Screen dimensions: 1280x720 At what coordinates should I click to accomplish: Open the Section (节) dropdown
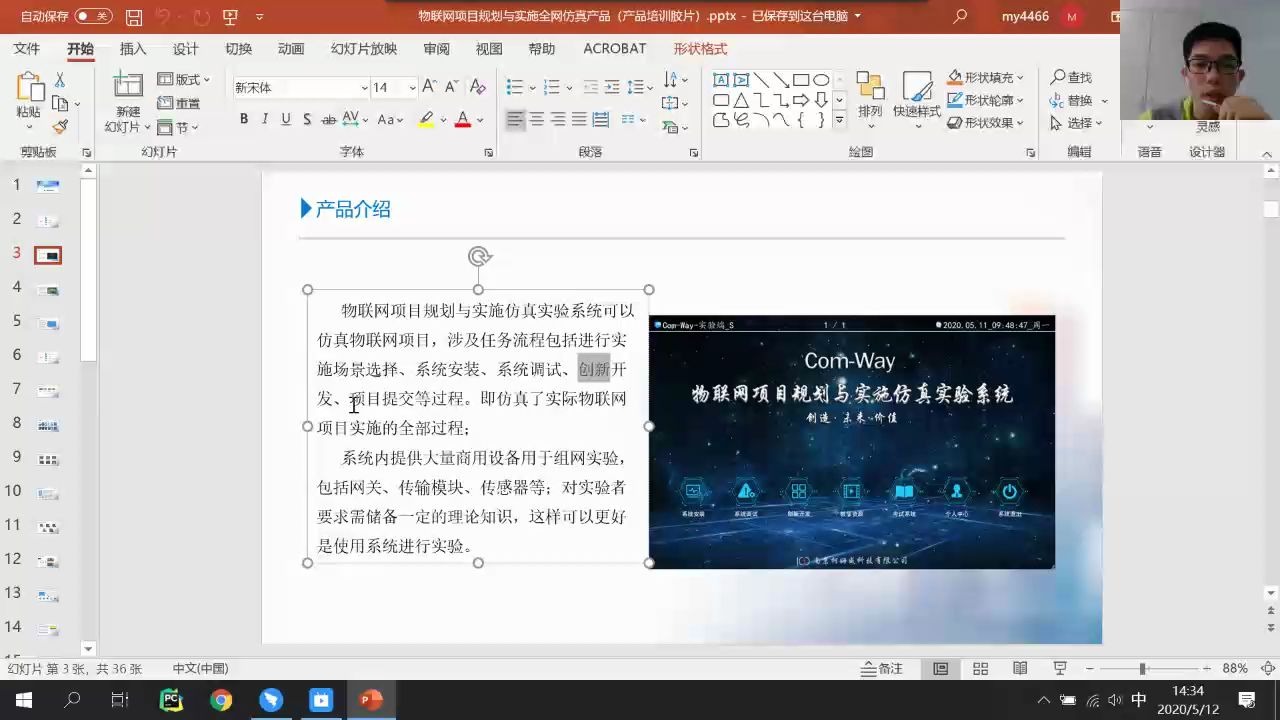pyautogui.click(x=179, y=127)
